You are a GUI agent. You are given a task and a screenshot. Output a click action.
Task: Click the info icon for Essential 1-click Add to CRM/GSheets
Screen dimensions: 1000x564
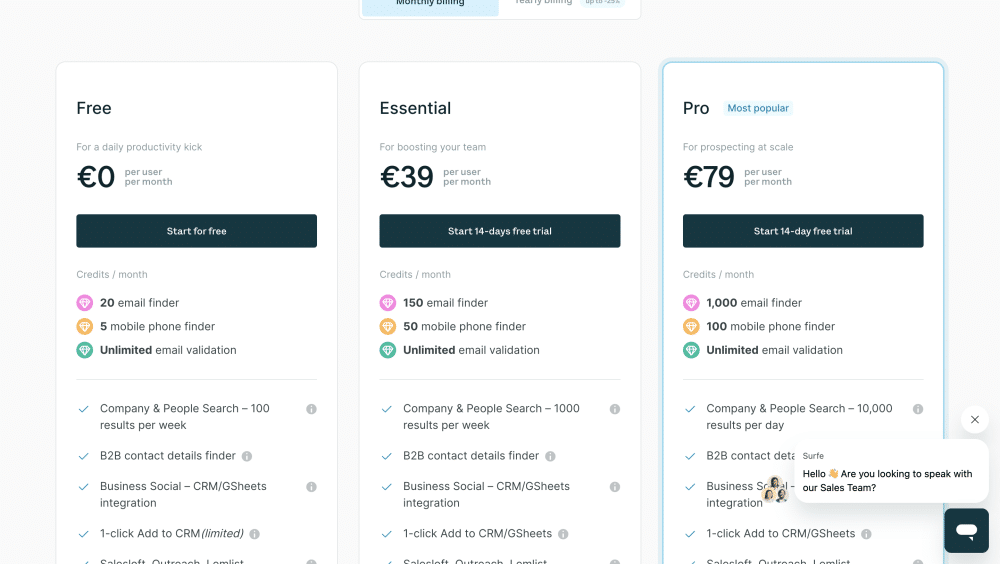point(563,534)
